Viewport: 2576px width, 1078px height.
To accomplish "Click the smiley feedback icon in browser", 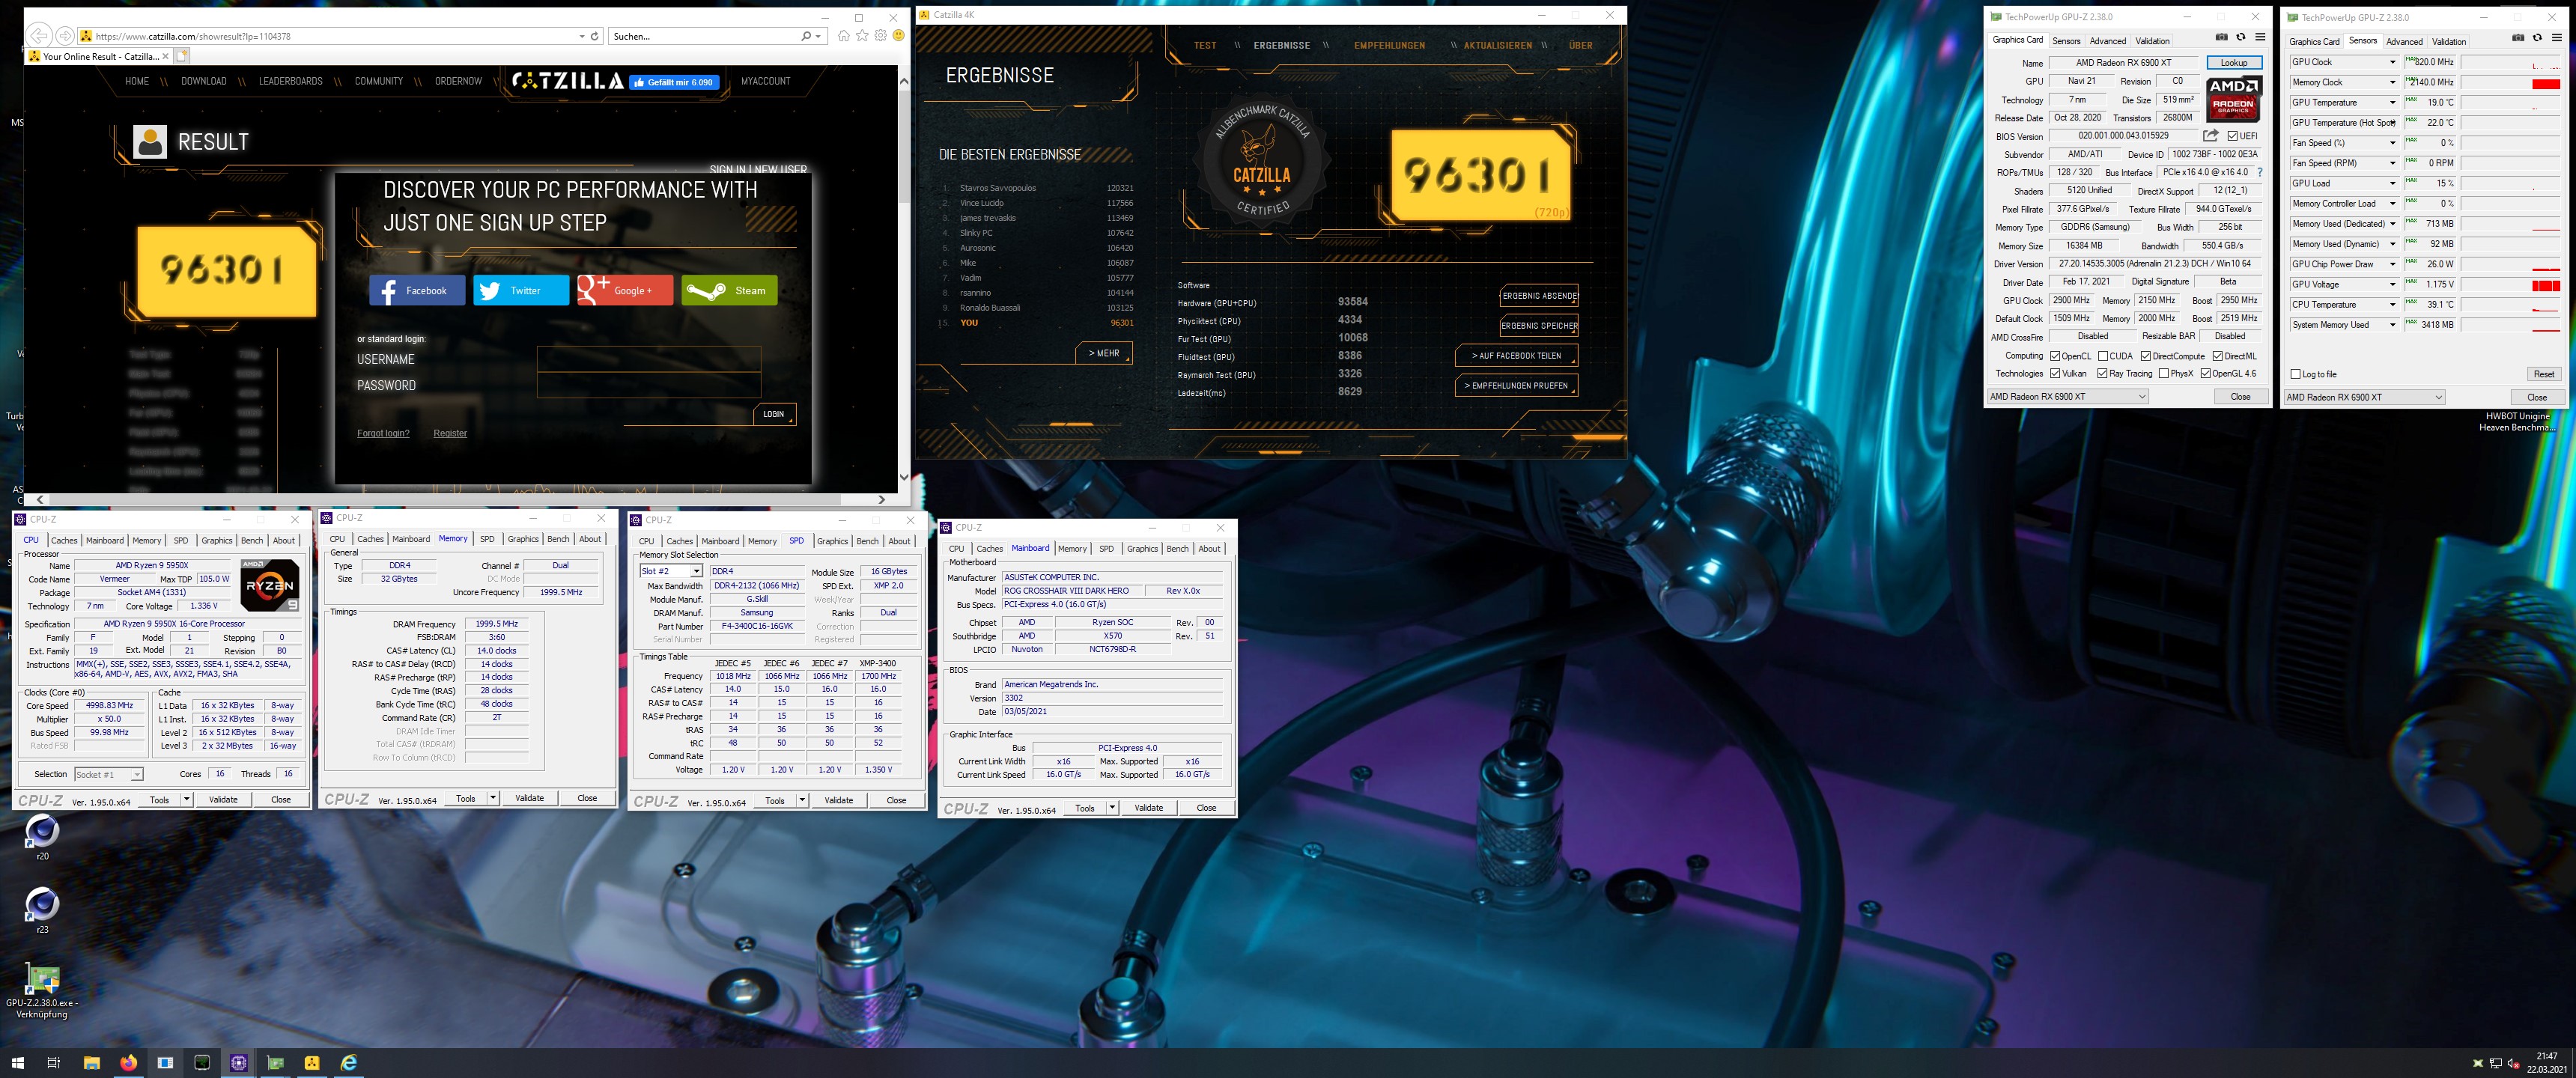I will click(898, 36).
